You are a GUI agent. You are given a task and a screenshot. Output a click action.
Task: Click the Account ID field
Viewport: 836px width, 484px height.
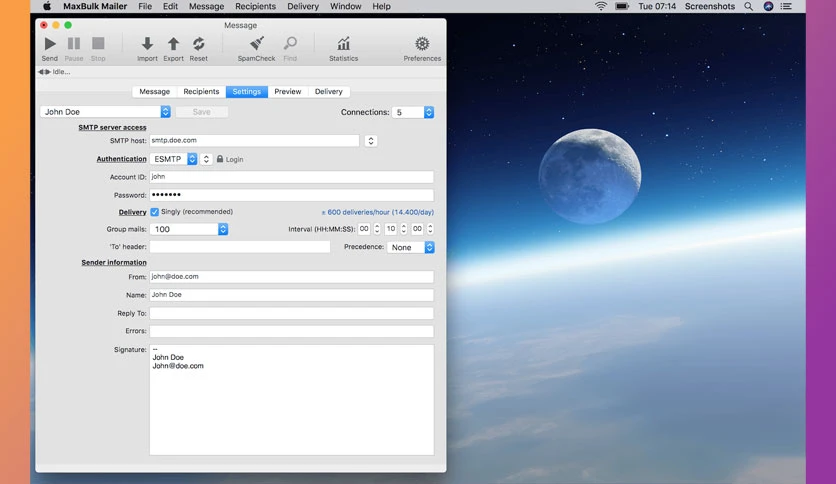(292, 177)
